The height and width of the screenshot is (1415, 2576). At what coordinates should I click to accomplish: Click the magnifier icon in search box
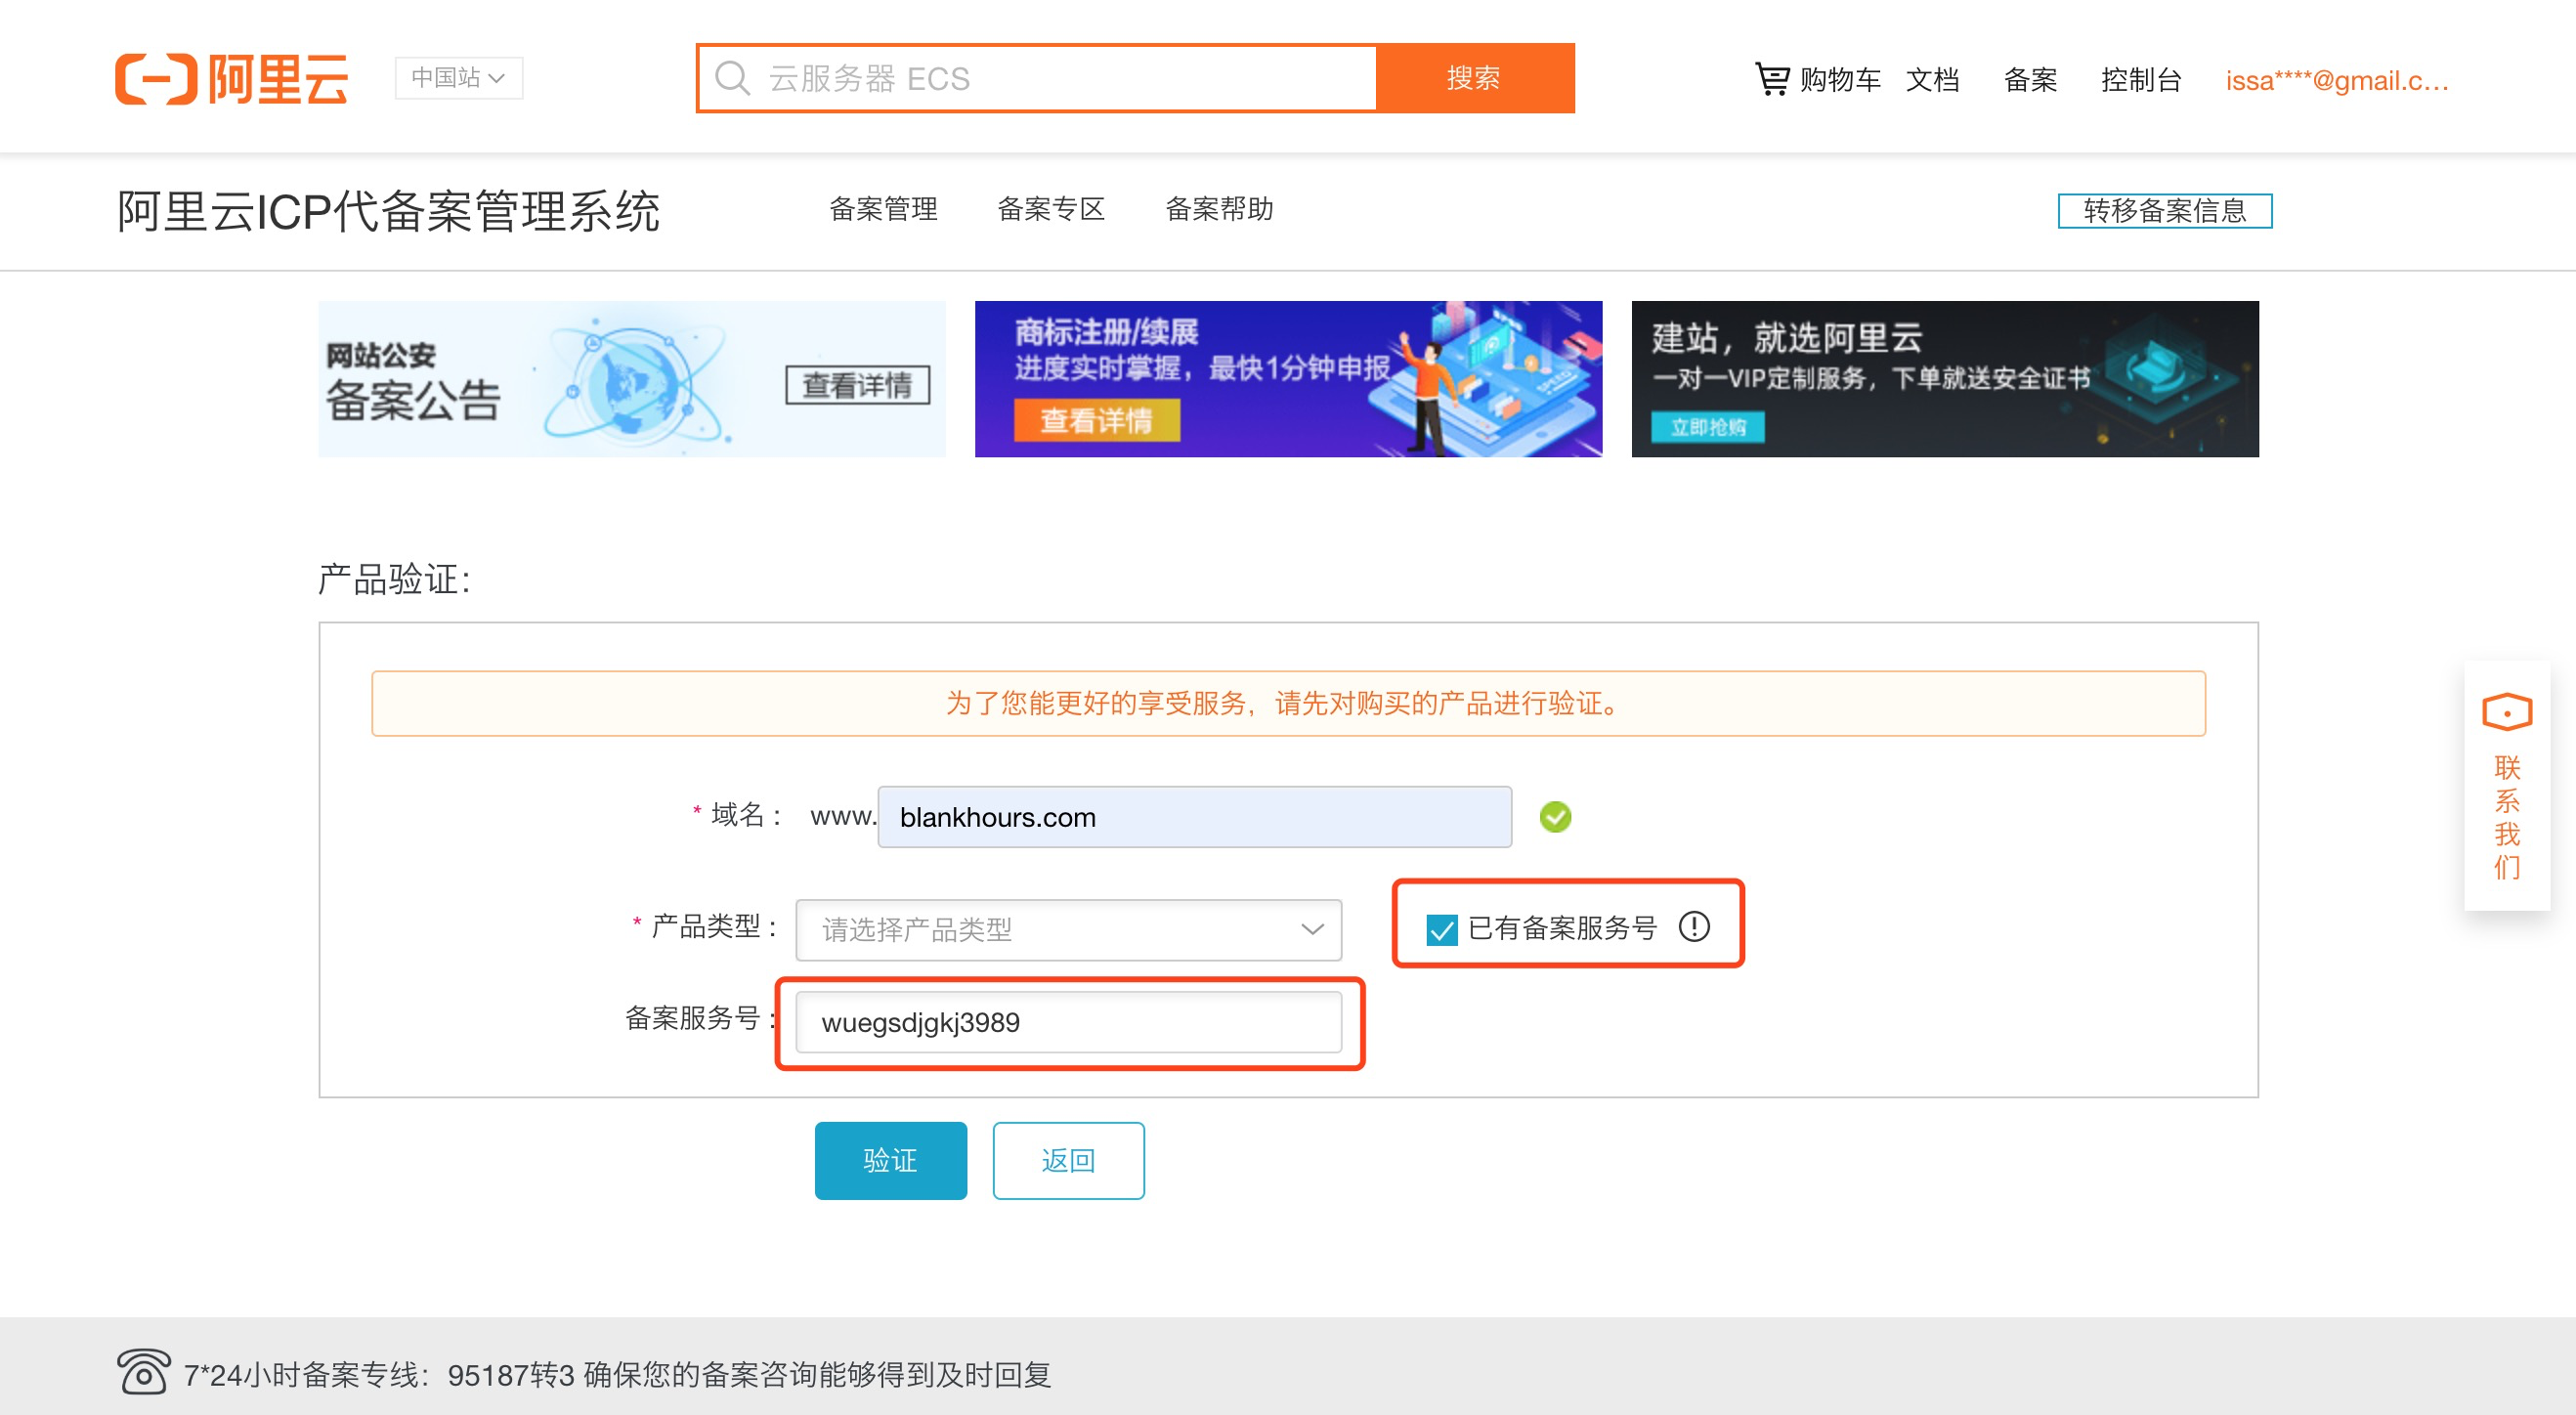point(732,79)
